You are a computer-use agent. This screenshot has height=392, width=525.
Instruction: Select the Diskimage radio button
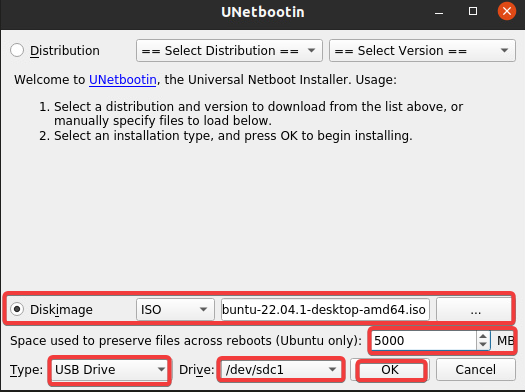tap(17, 309)
